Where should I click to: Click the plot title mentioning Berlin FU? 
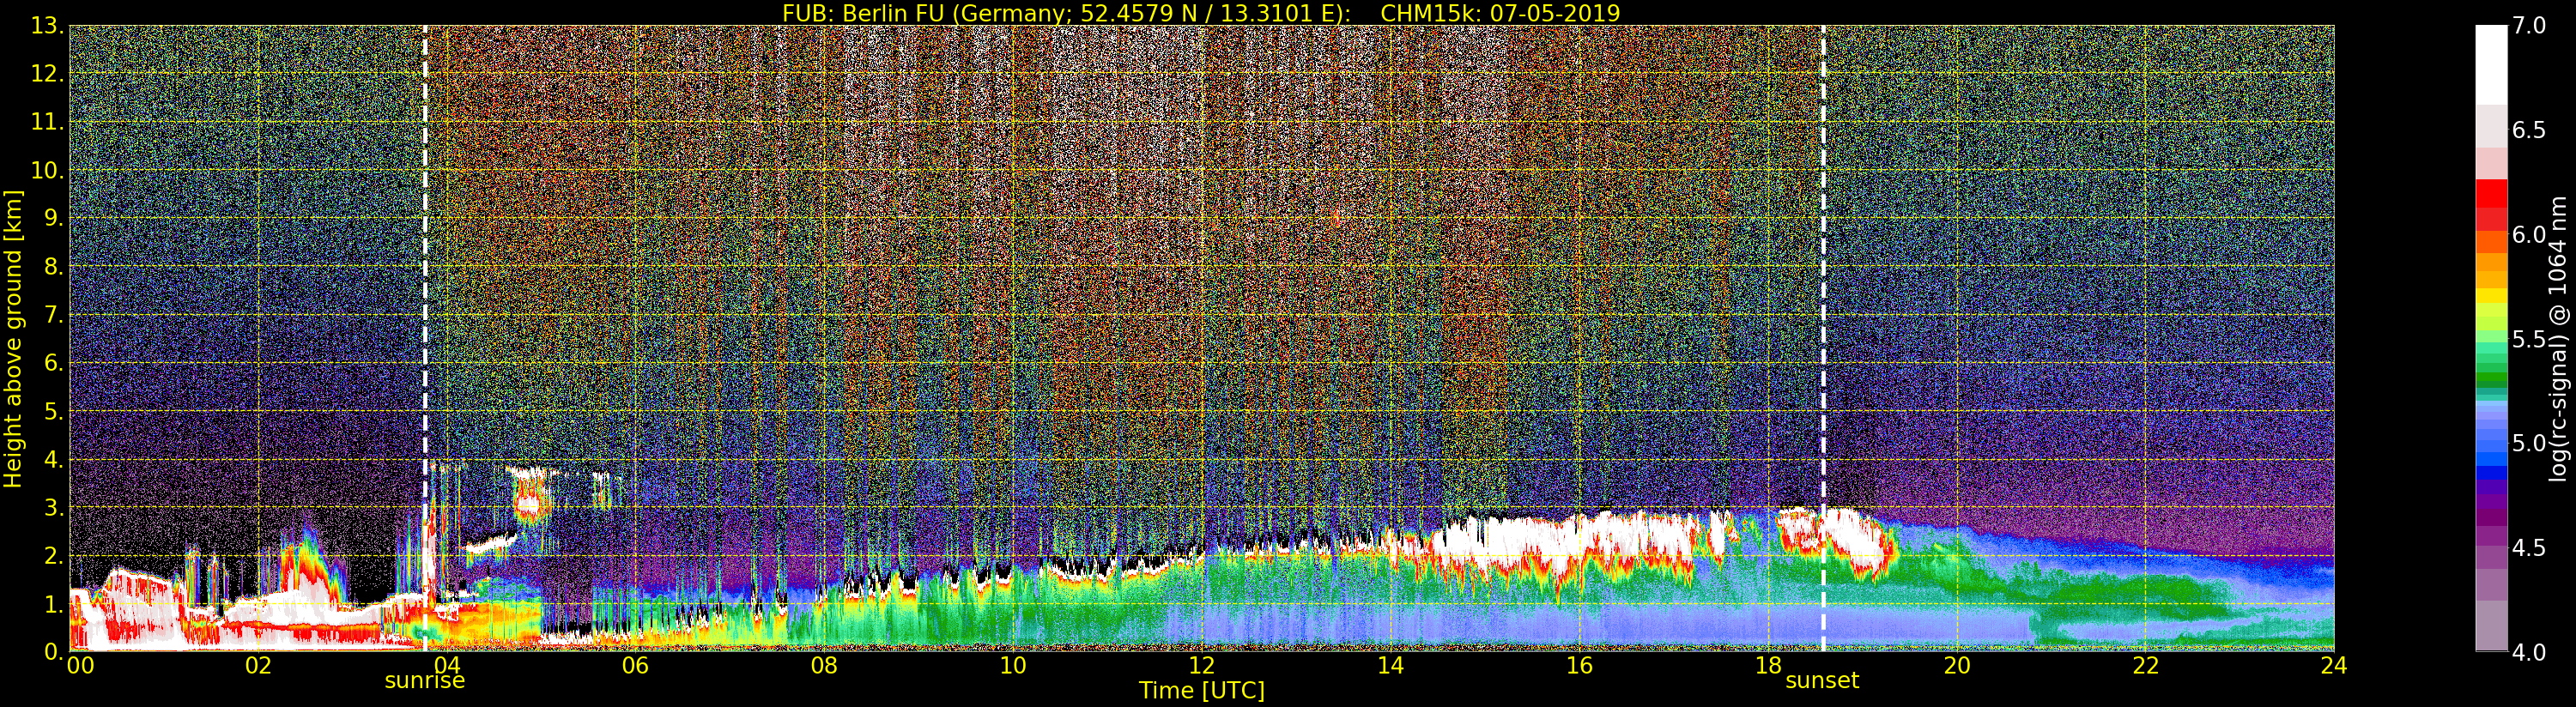click(x=1201, y=13)
